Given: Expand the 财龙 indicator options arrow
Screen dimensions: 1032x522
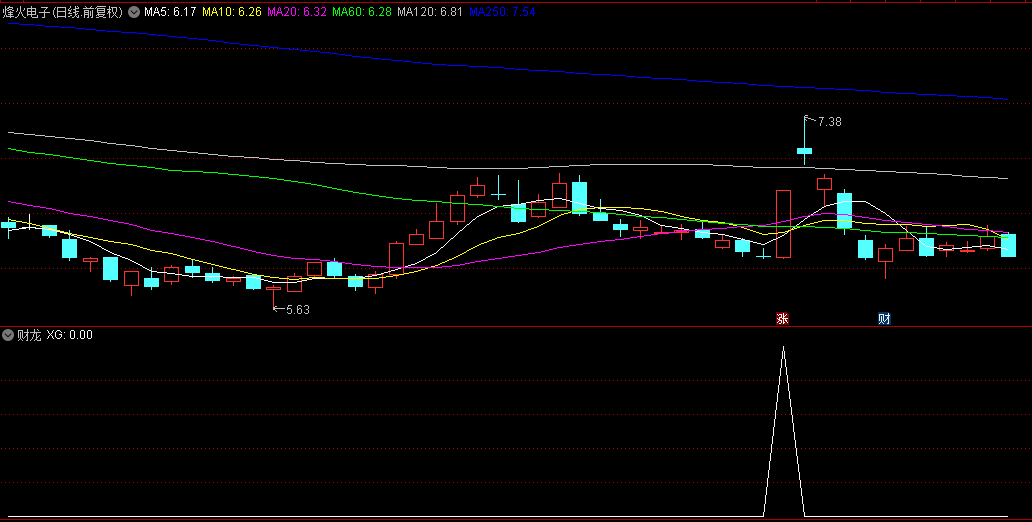Looking at the screenshot, I should (x=8, y=335).
